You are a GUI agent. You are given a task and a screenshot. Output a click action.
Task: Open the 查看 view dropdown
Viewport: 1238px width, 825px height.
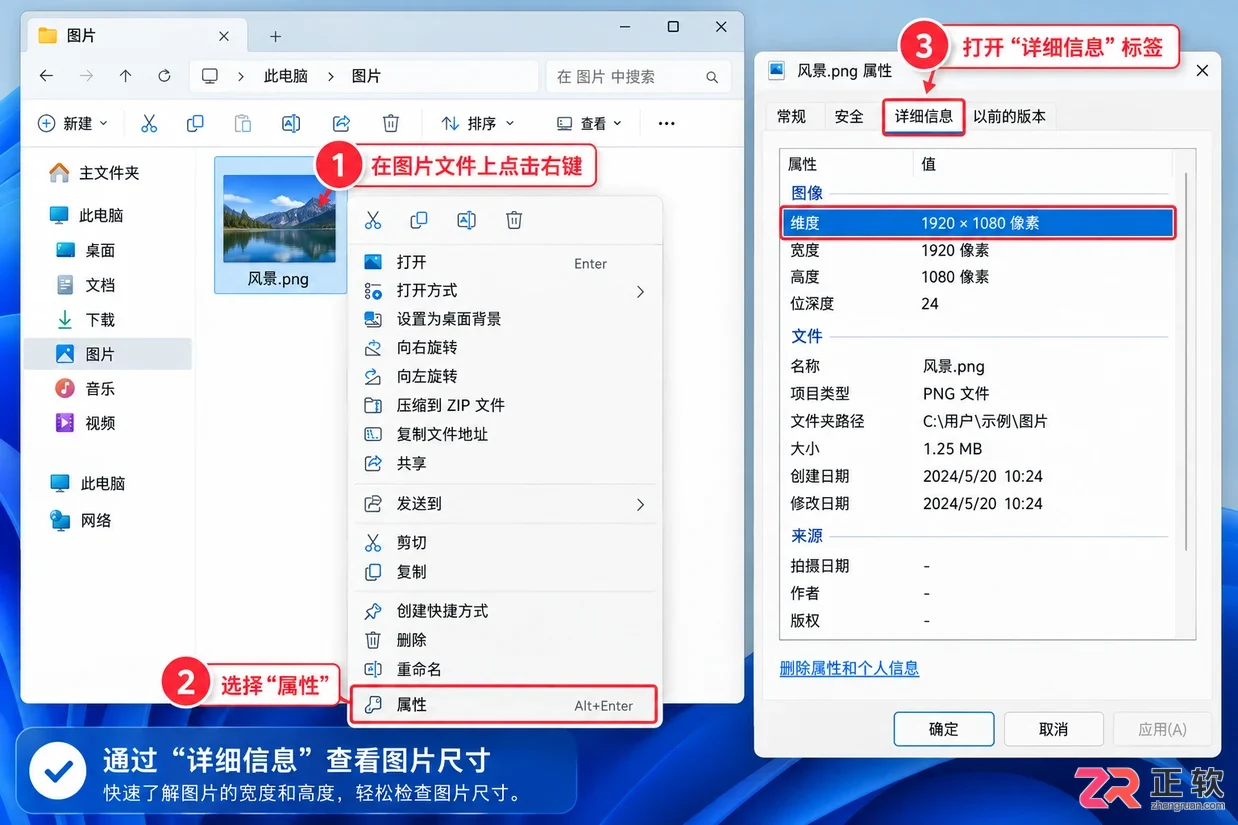pyautogui.click(x=589, y=123)
